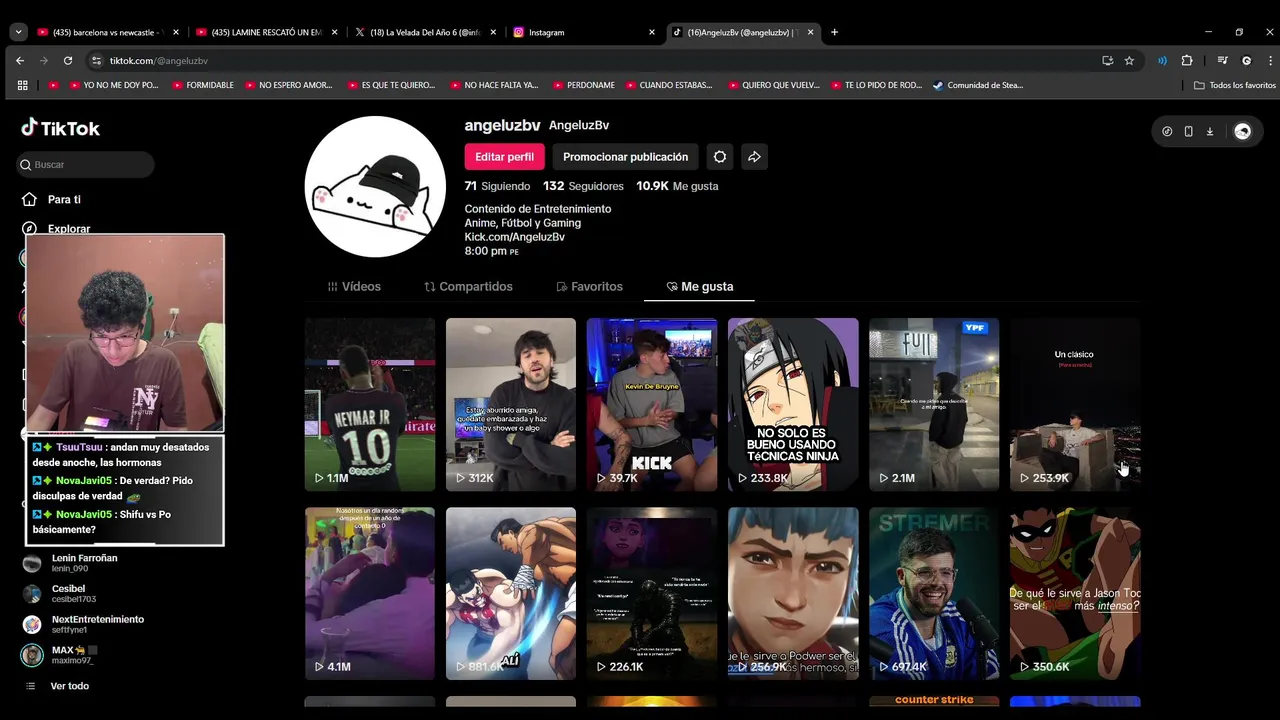This screenshot has width=1280, height=720.
Task: Open the video with 312K views
Action: pyautogui.click(x=511, y=404)
